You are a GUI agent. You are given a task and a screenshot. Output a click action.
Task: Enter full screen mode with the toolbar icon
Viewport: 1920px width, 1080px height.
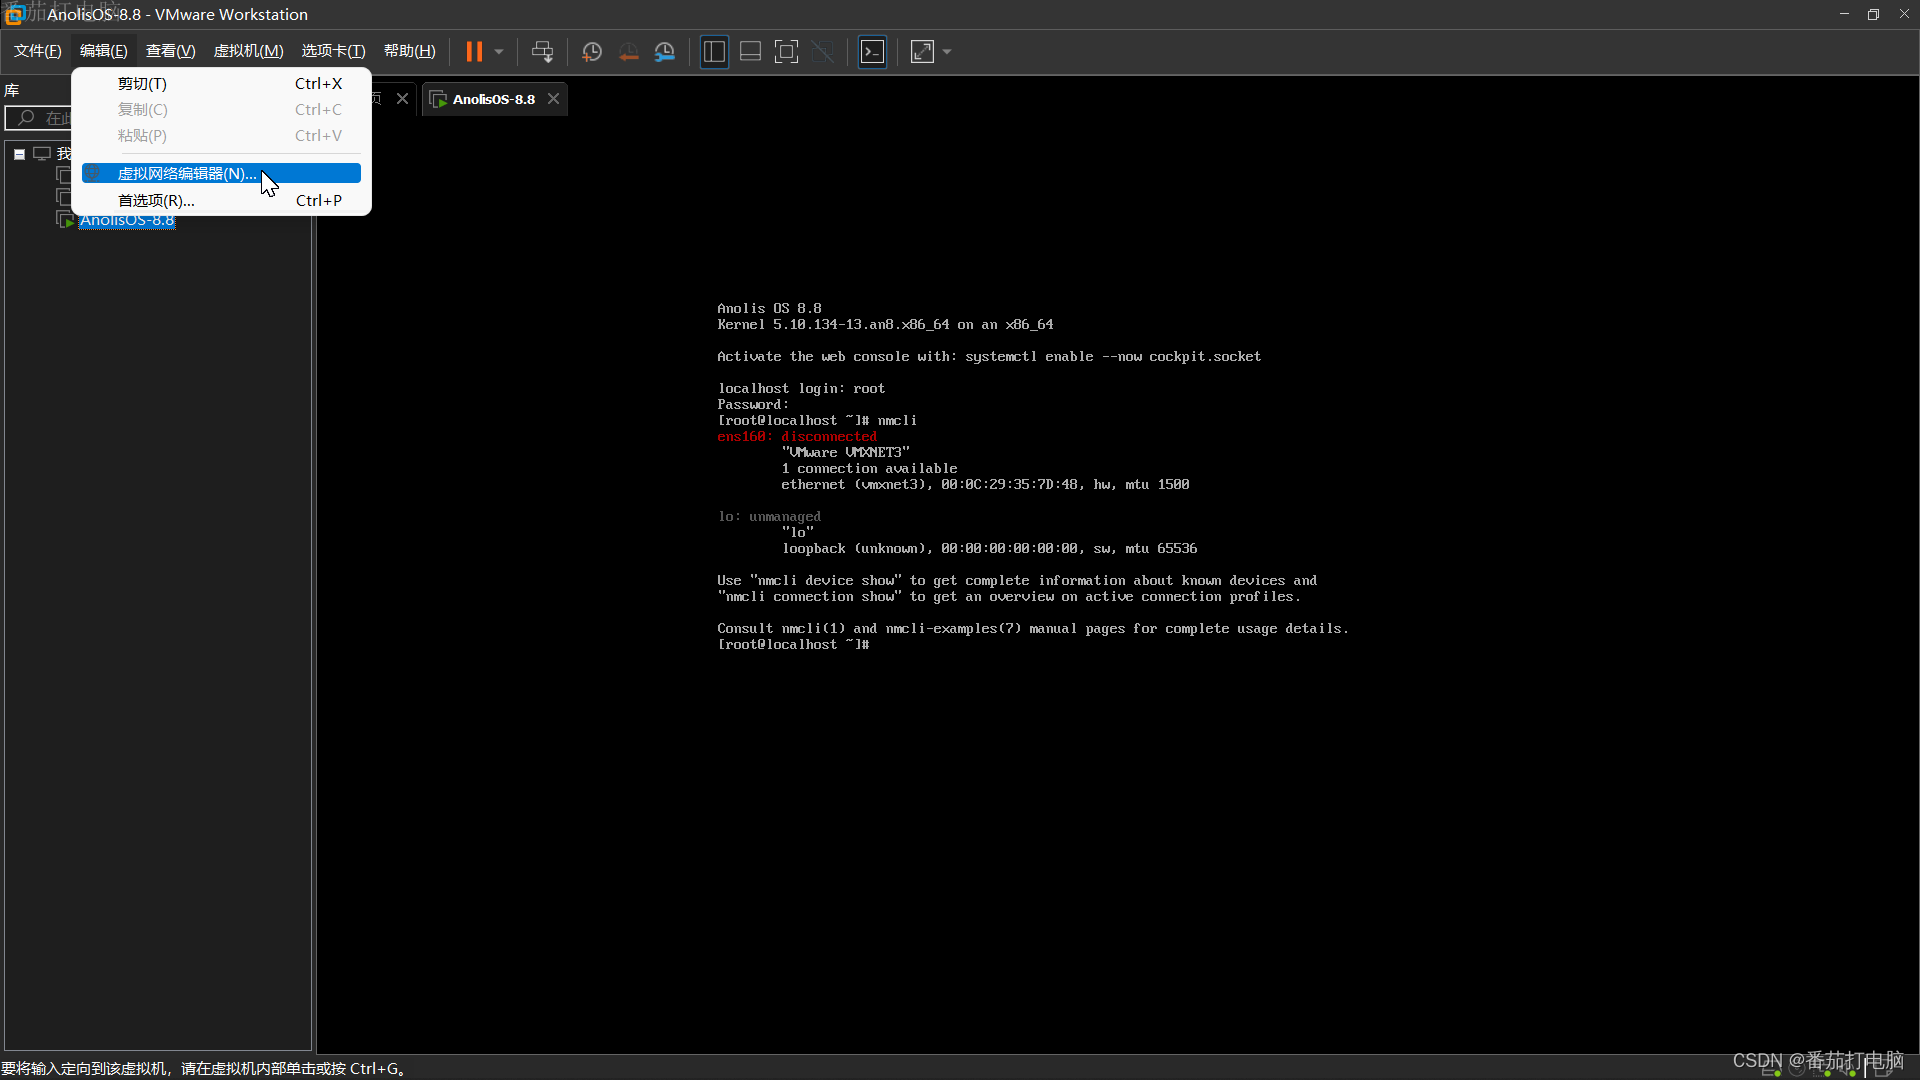pyautogui.click(x=786, y=52)
